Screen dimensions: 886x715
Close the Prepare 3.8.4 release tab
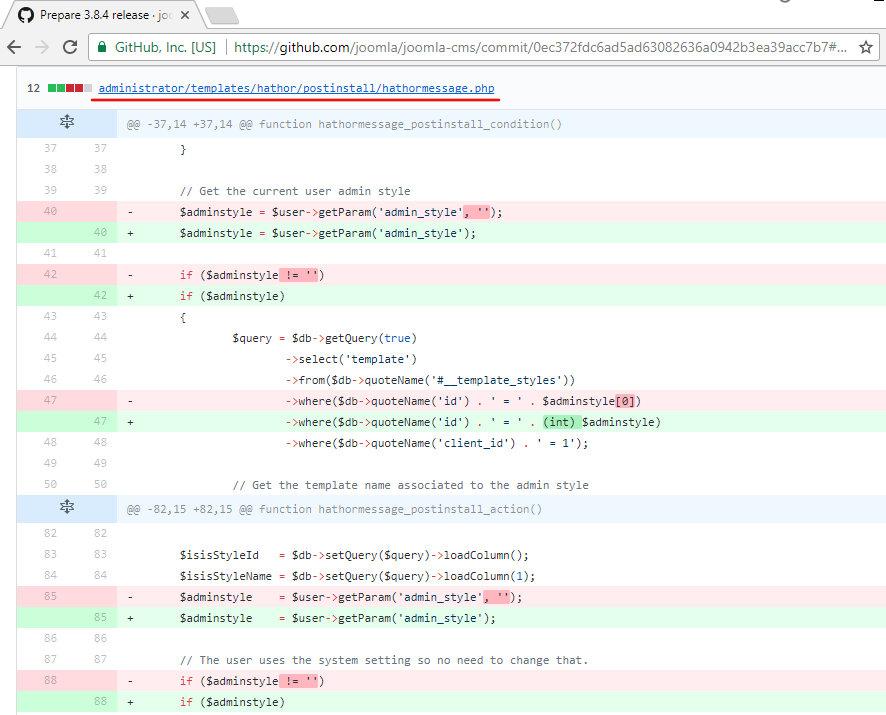(x=185, y=15)
